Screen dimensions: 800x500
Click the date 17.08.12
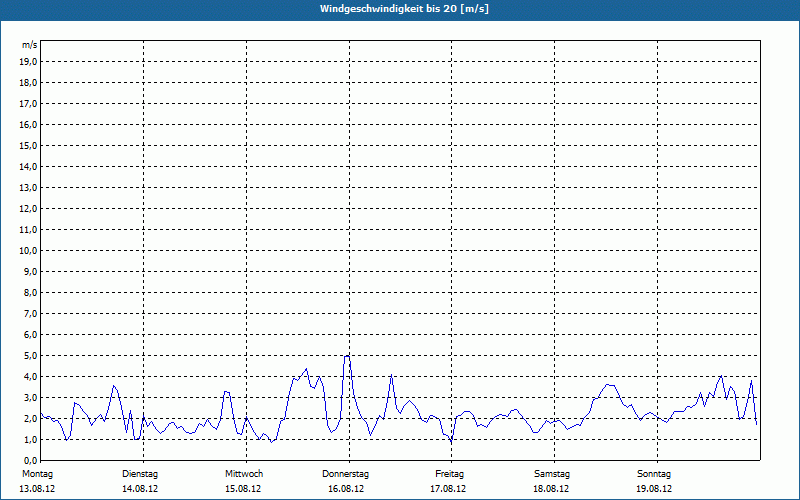tap(448, 489)
